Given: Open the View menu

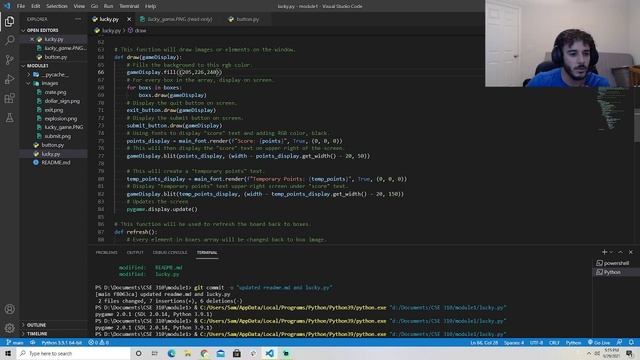Looking at the screenshot, I should [79, 6].
